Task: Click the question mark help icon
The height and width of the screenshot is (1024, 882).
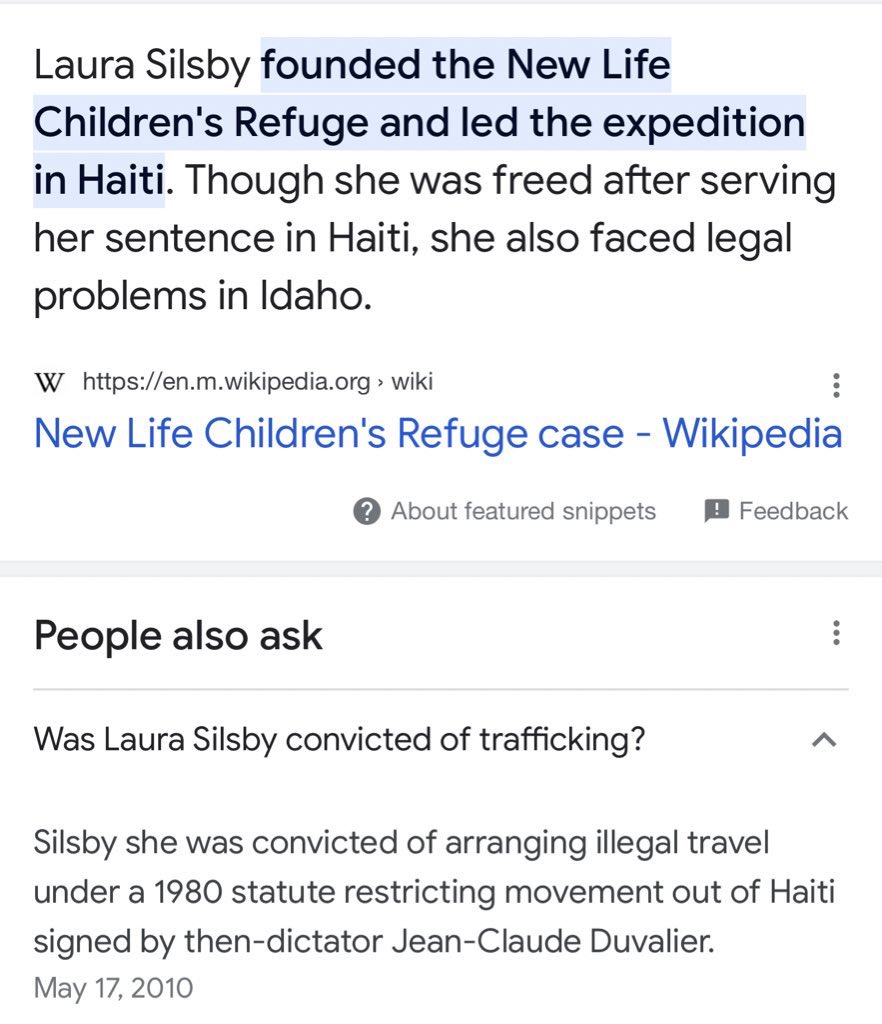Action: pyautogui.click(x=367, y=512)
